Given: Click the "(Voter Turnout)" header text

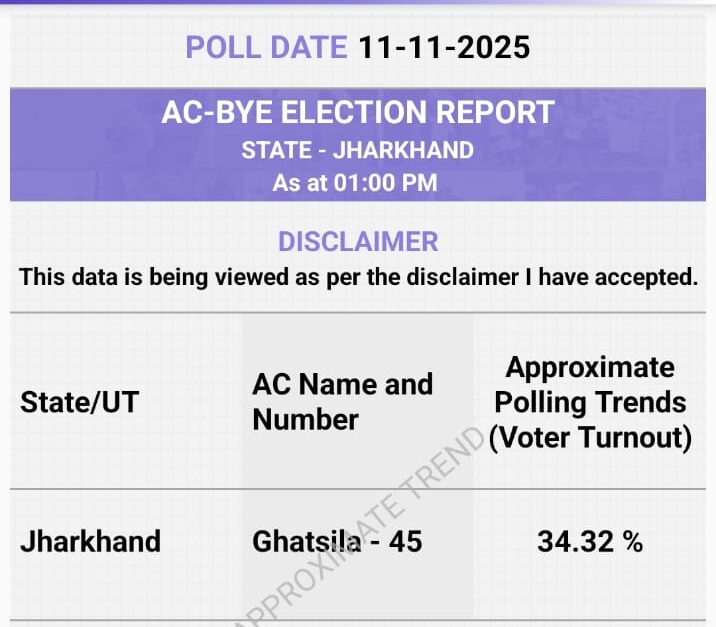Looking at the screenshot, I should coord(590,438).
